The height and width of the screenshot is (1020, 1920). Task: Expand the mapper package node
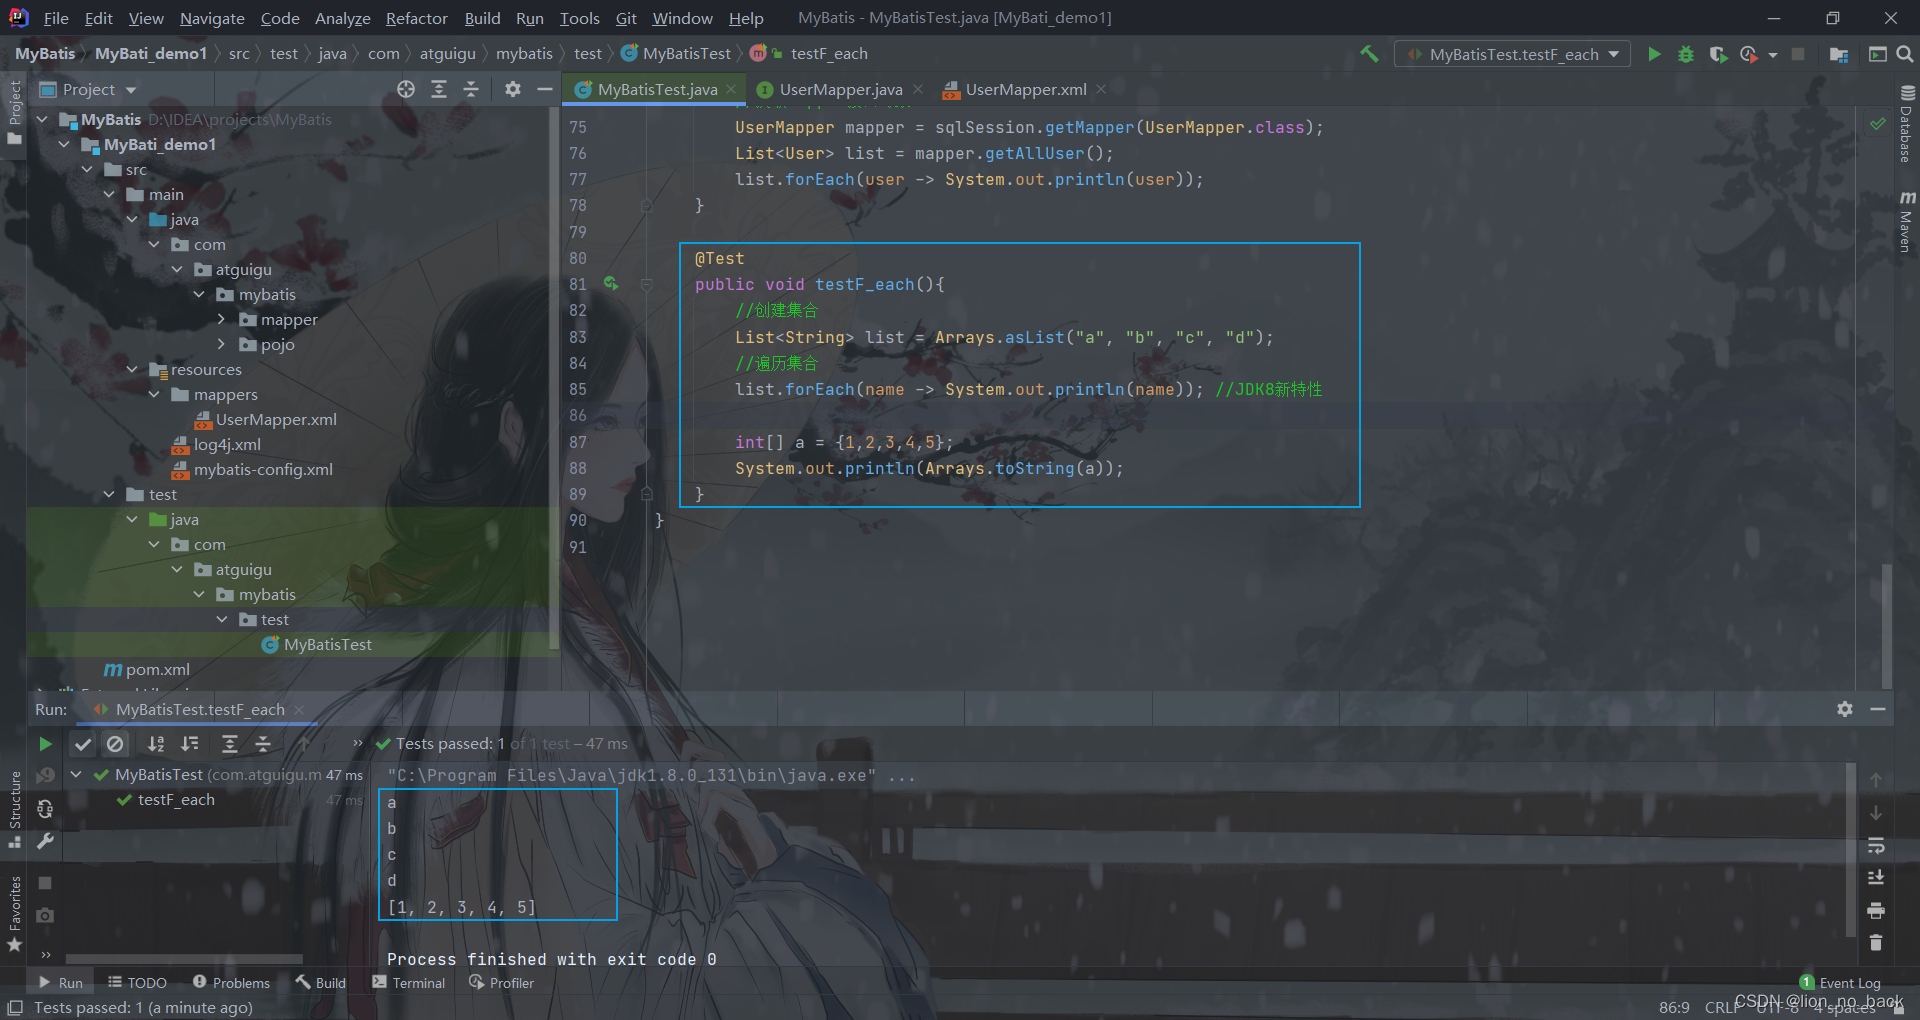point(221,319)
